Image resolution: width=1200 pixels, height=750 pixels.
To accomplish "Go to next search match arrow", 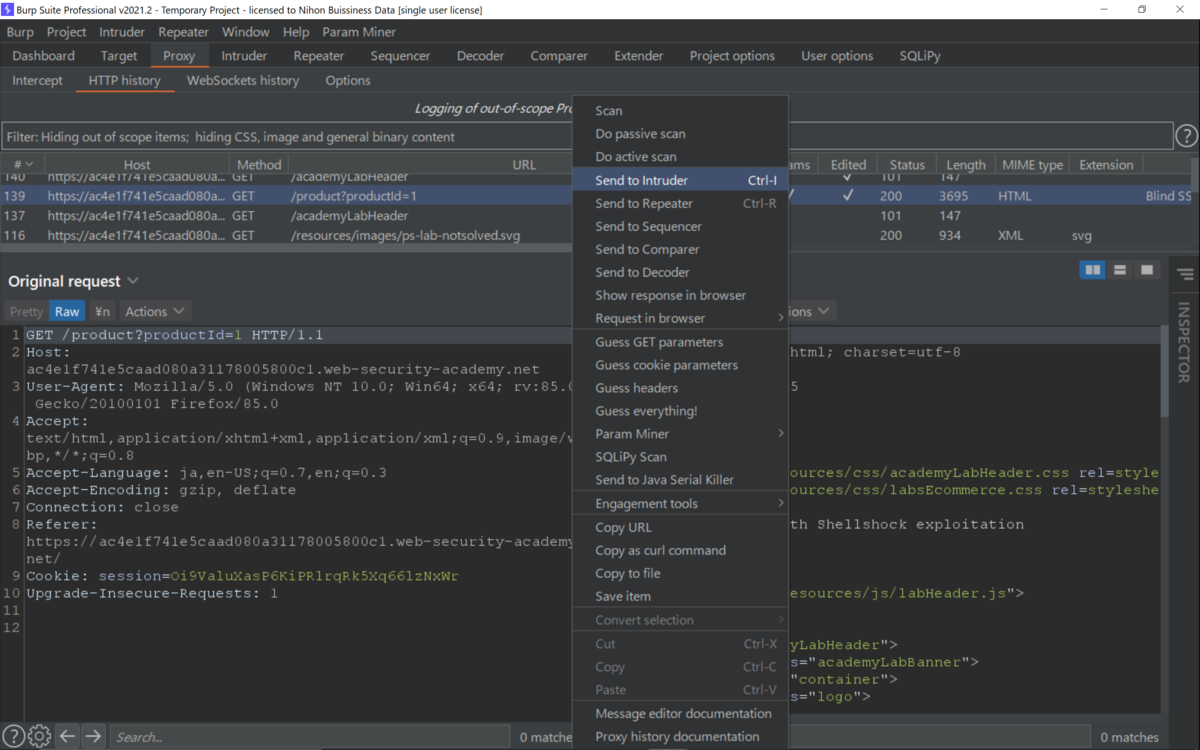I will 93,737.
